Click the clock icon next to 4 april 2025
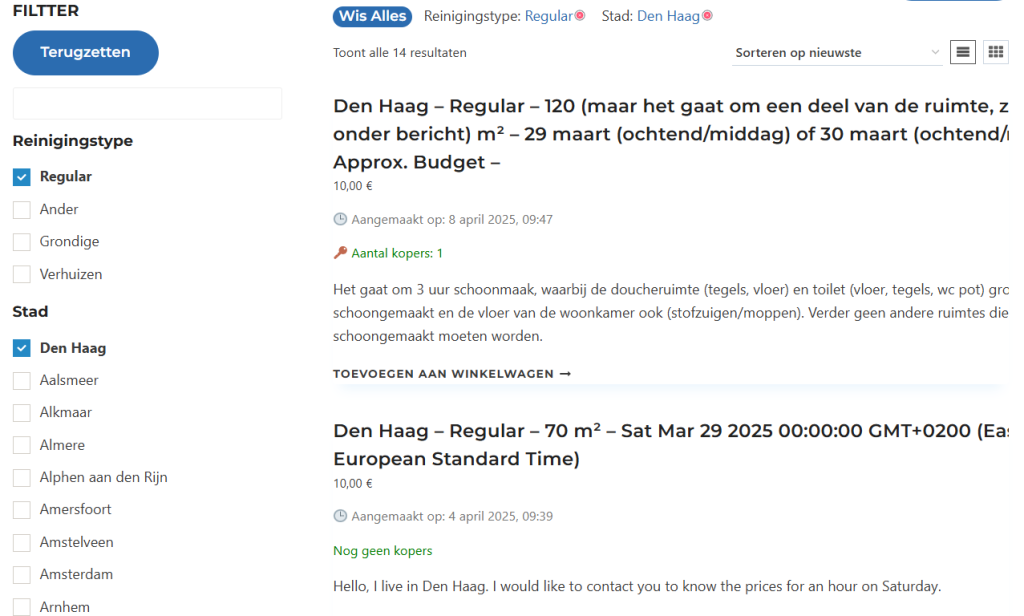The height and width of the screenshot is (616, 1024). (x=339, y=516)
